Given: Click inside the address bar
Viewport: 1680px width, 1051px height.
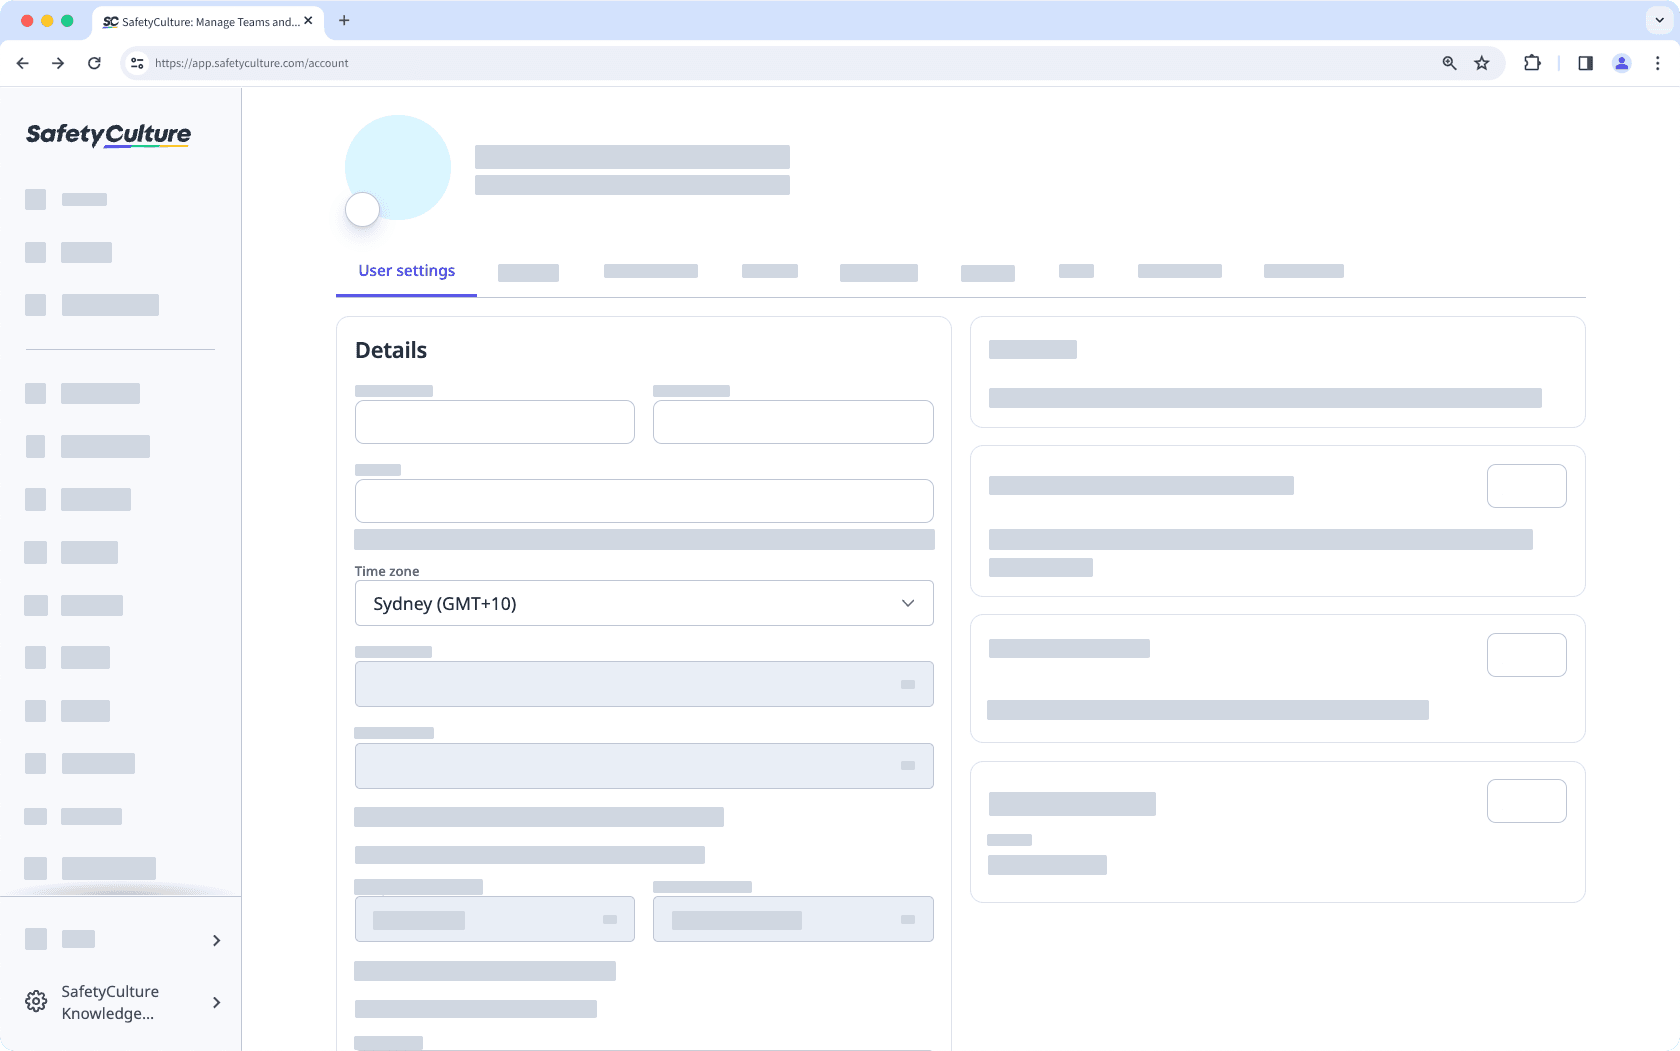Looking at the screenshot, I should [x=400, y=63].
